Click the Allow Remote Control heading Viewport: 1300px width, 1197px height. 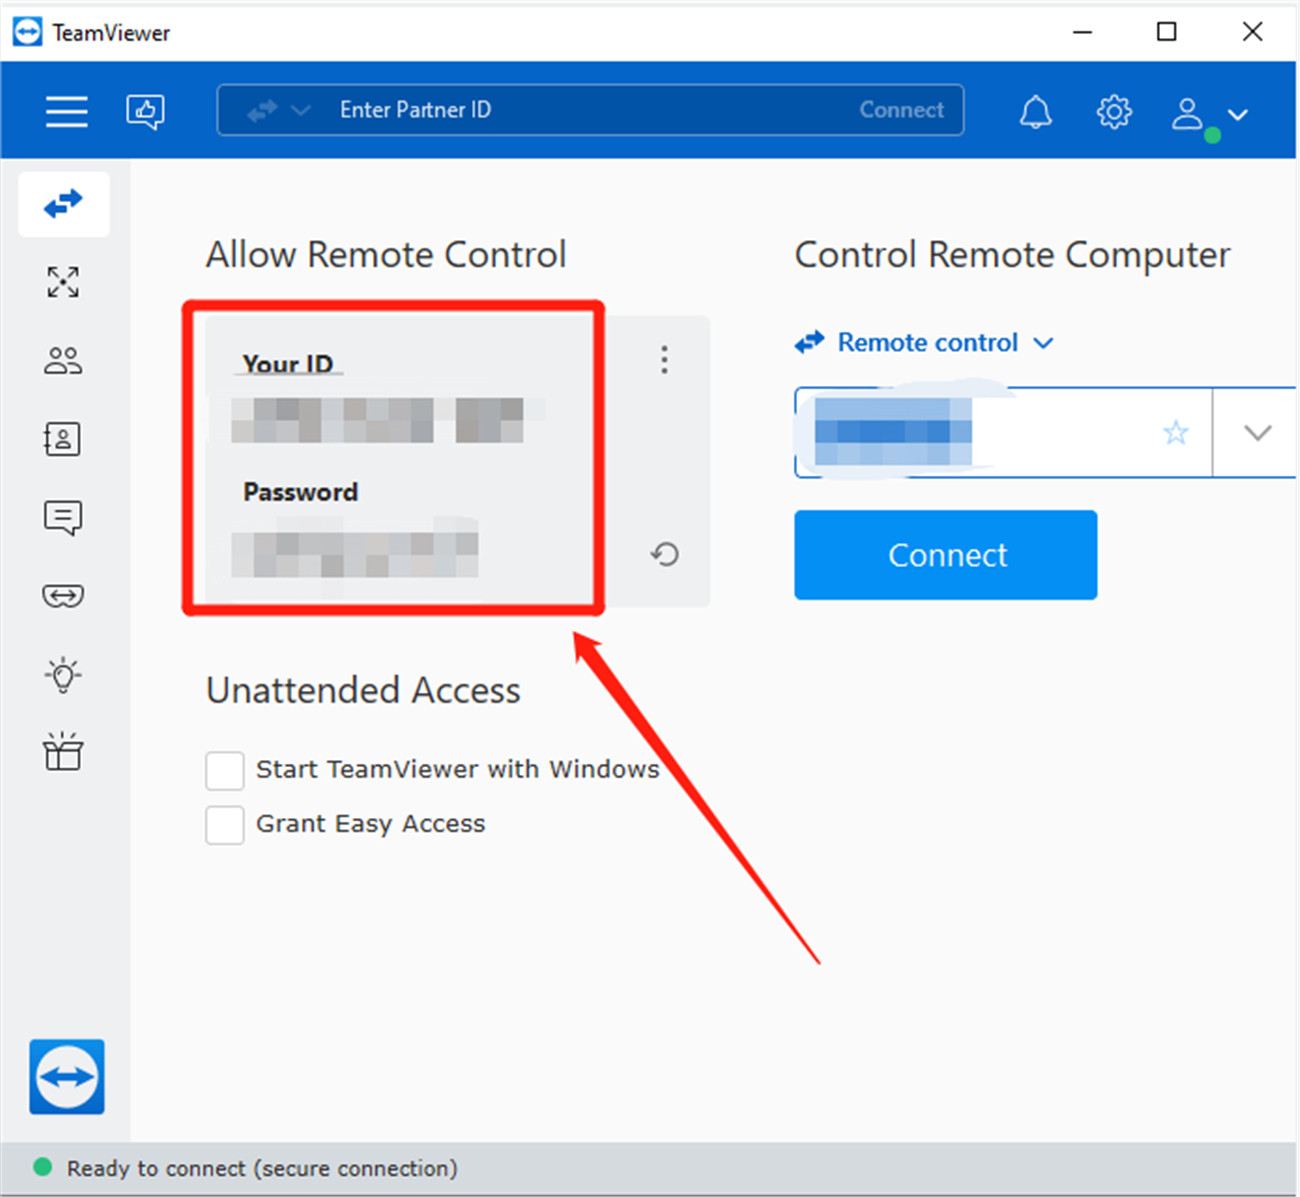point(386,255)
